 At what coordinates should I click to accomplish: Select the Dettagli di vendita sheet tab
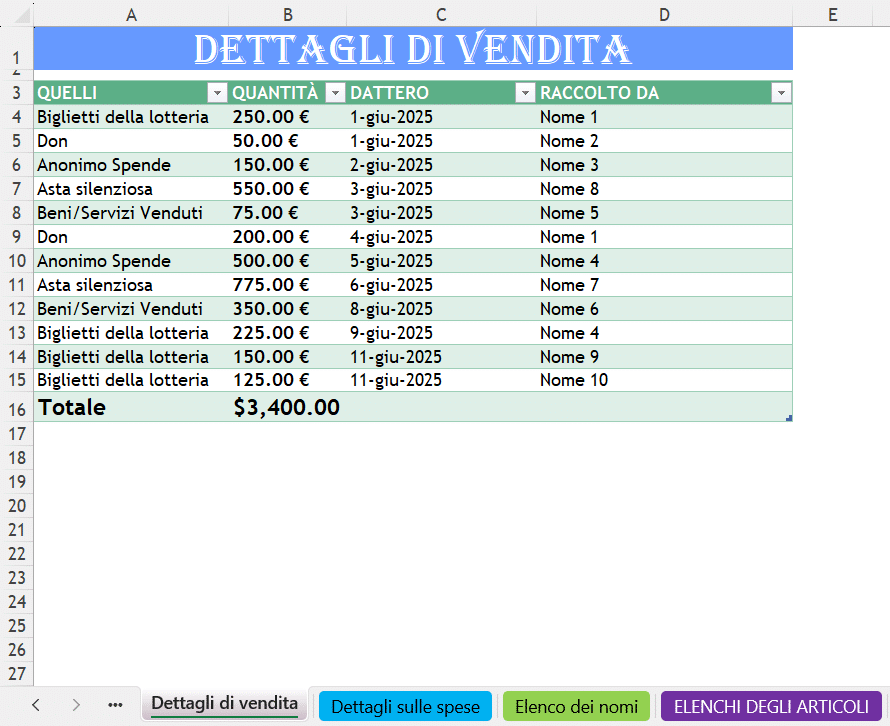tap(224, 704)
